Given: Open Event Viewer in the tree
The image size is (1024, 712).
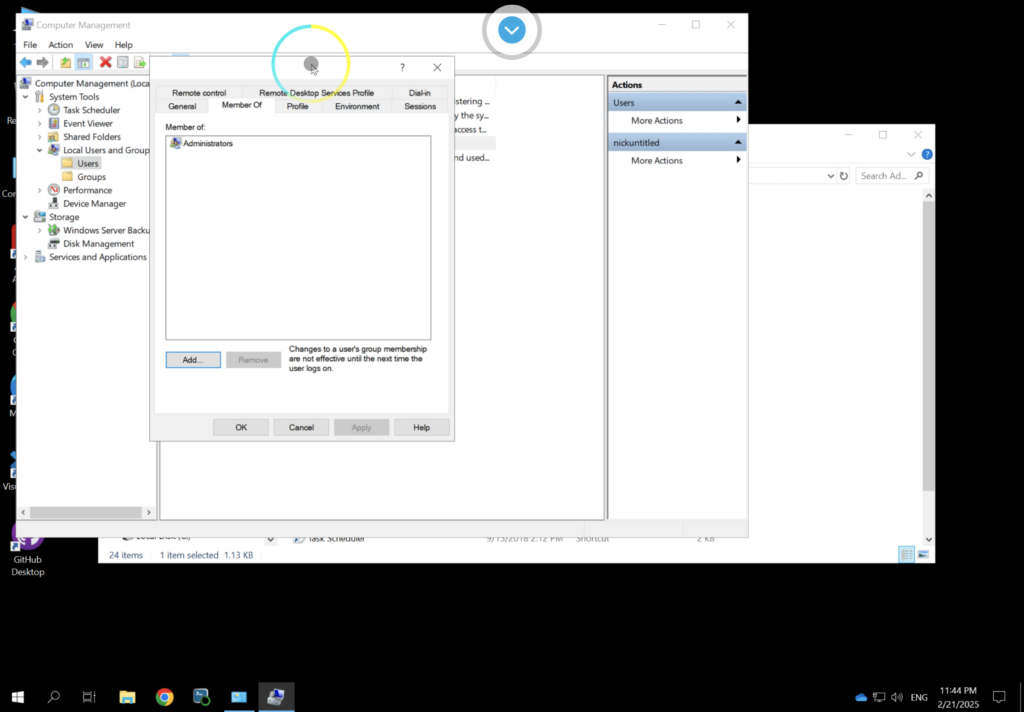Looking at the screenshot, I should coord(88,124).
